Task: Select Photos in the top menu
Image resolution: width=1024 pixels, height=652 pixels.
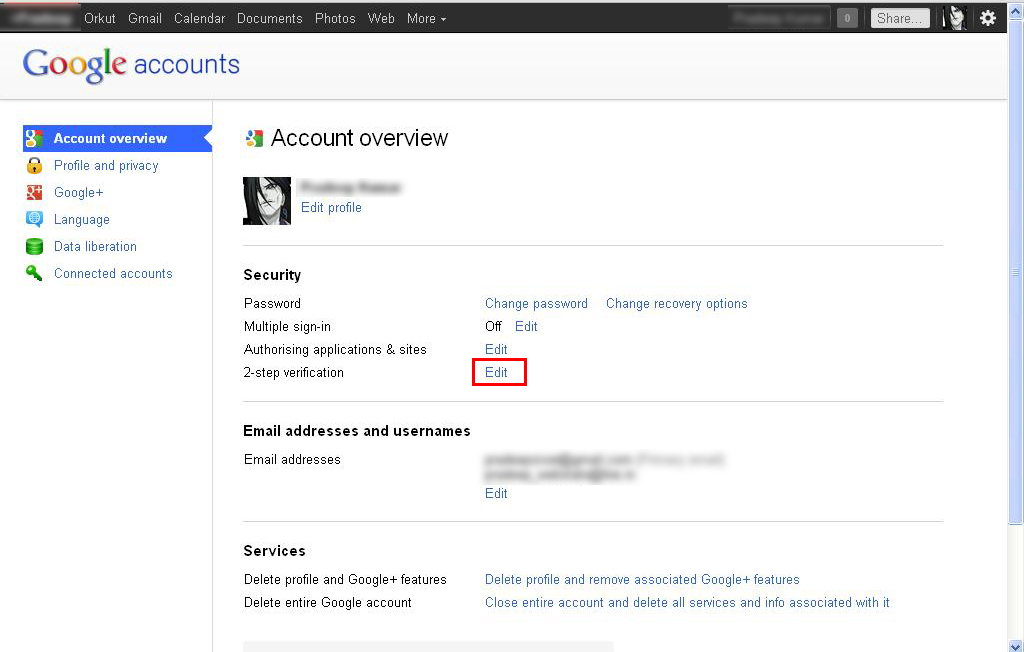Action: (x=335, y=17)
